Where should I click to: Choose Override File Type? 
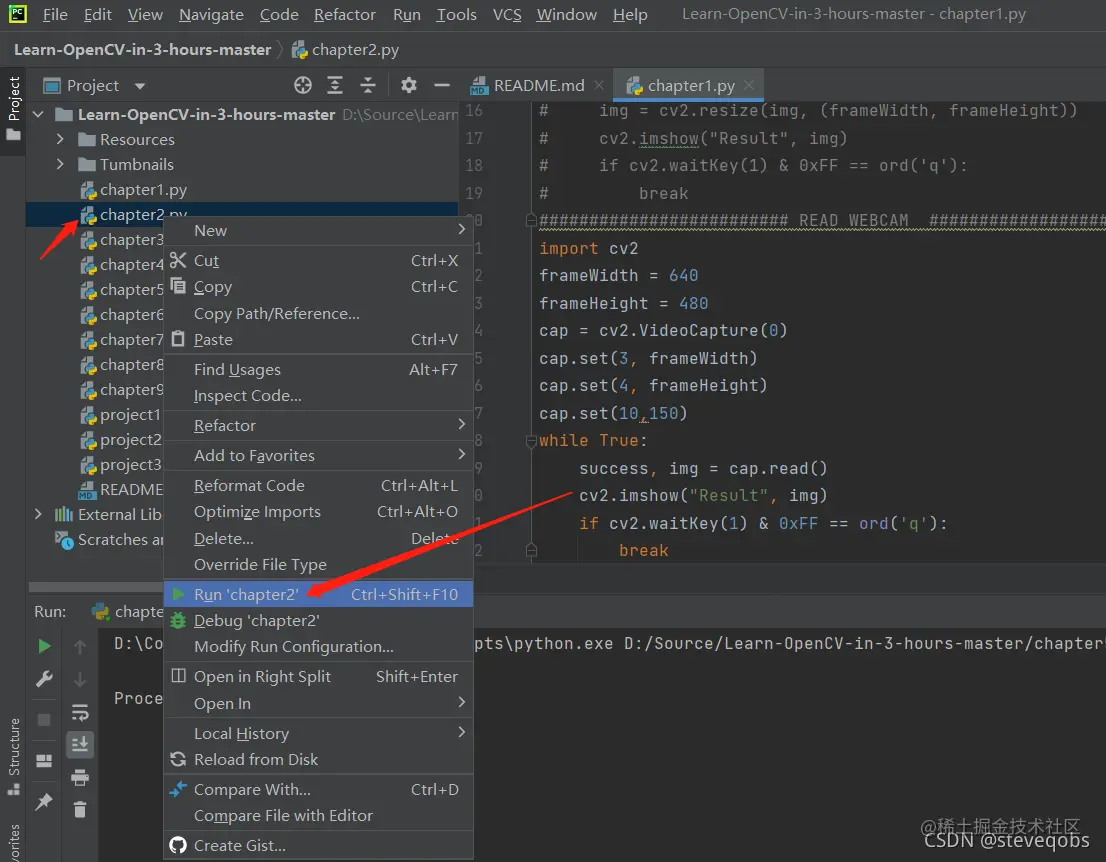click(318, 565)
